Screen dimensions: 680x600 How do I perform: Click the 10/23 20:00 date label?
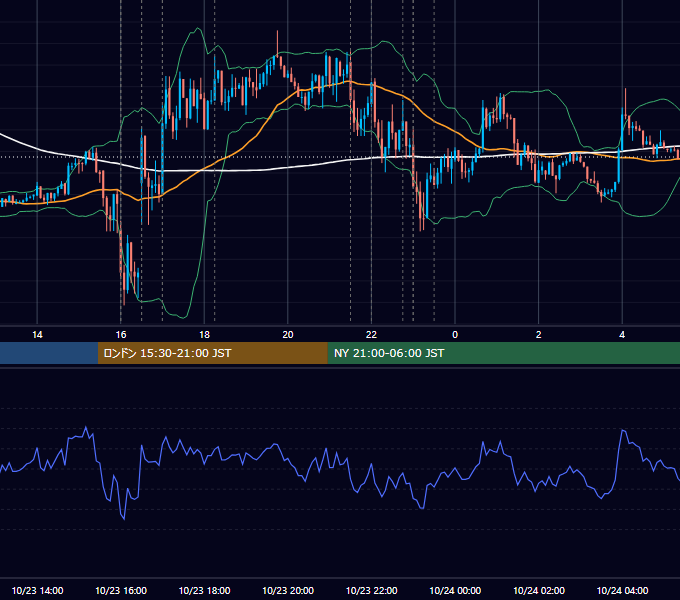288,590
